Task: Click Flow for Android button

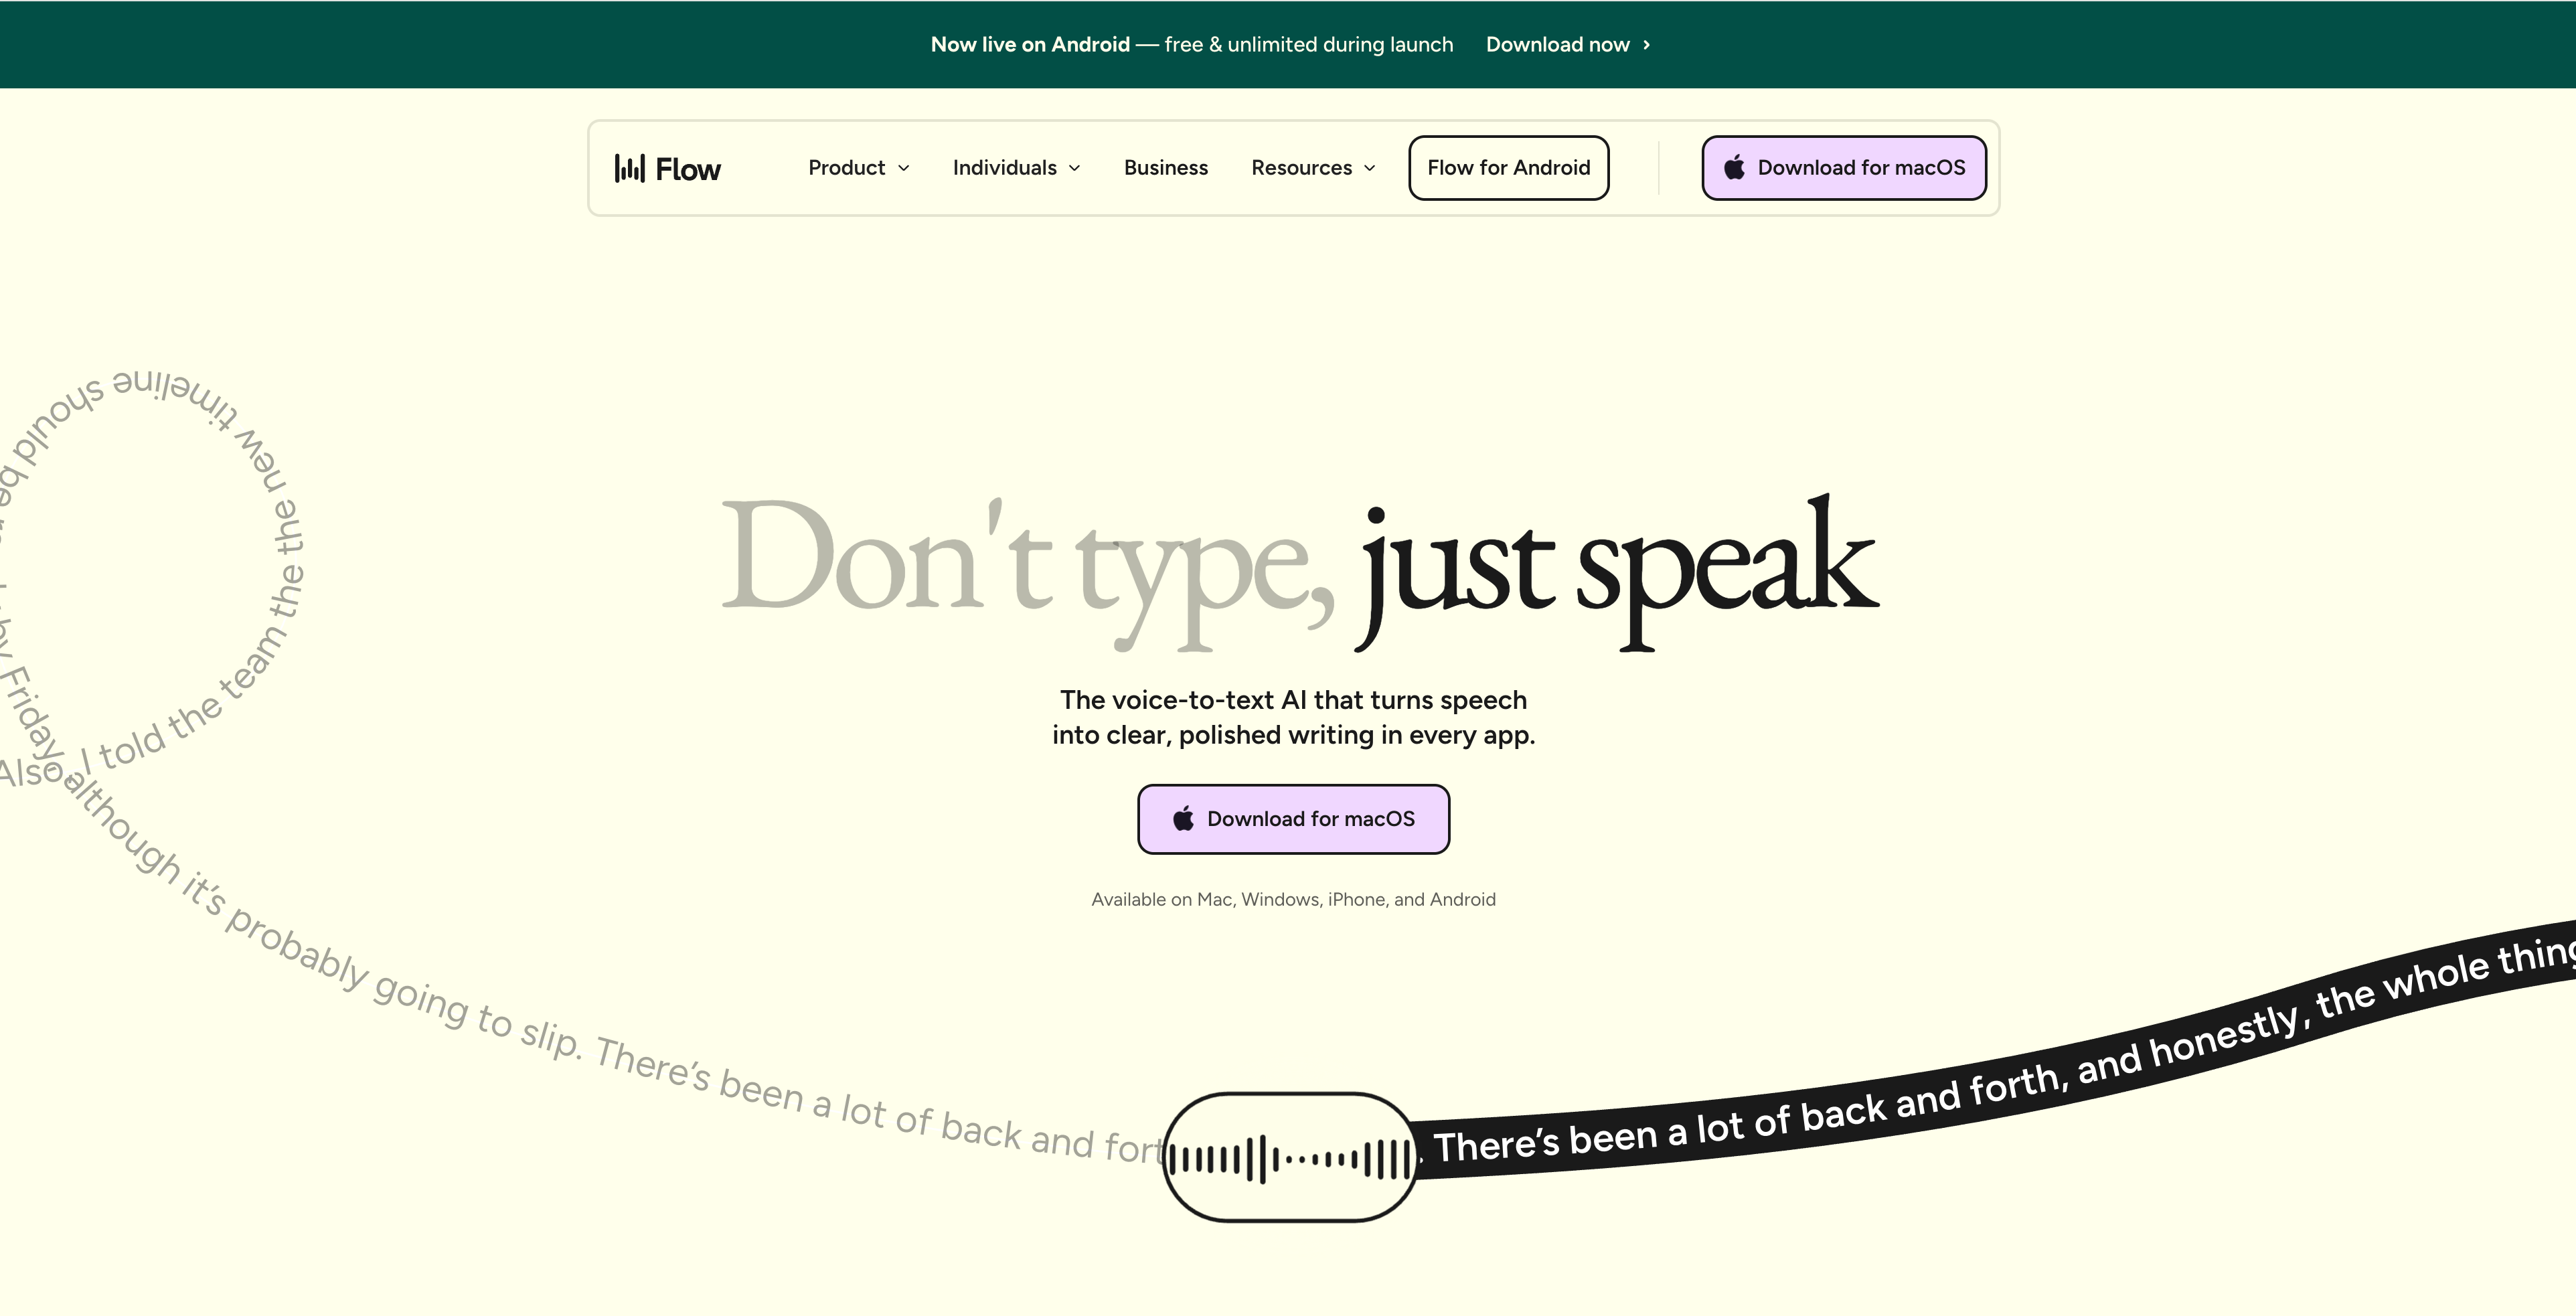Action: click(1508, 168)
